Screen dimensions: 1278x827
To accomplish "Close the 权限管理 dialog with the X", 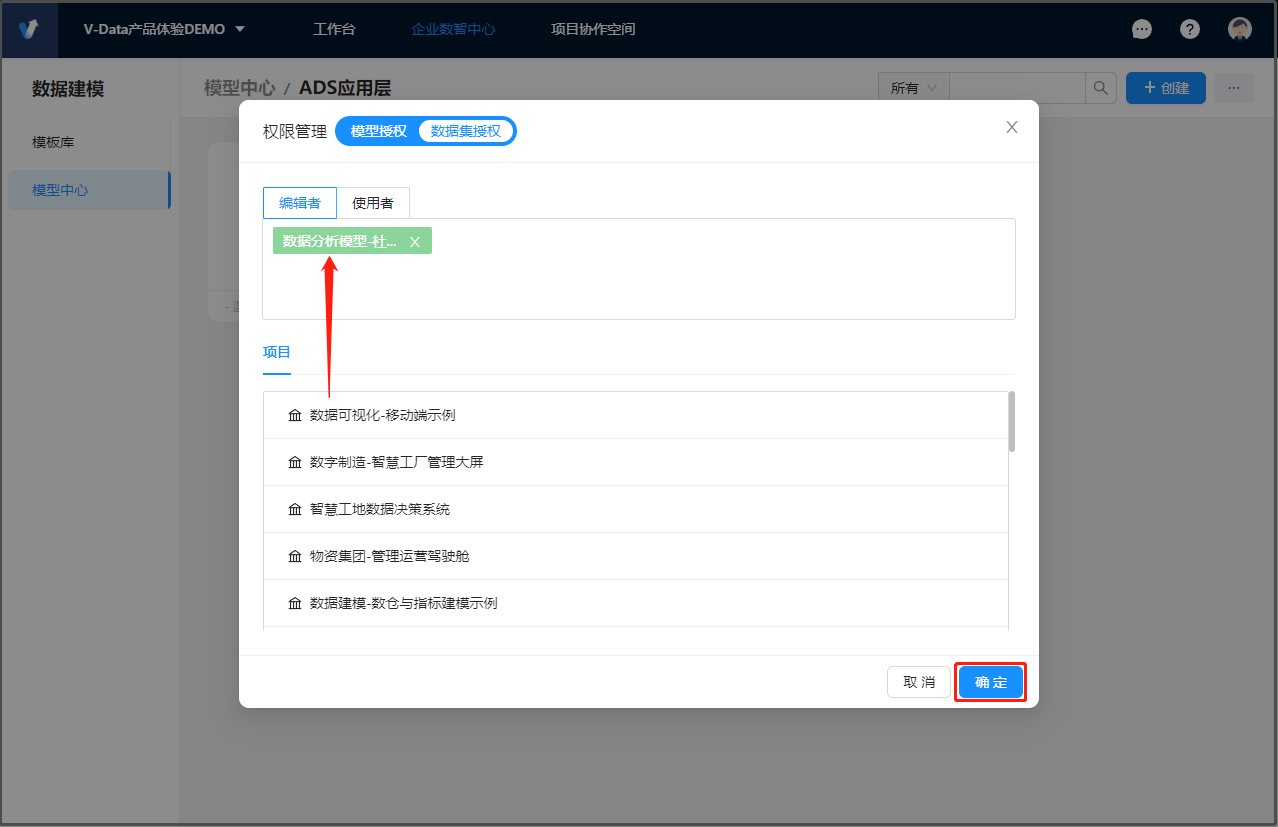I will (1012, 127).
